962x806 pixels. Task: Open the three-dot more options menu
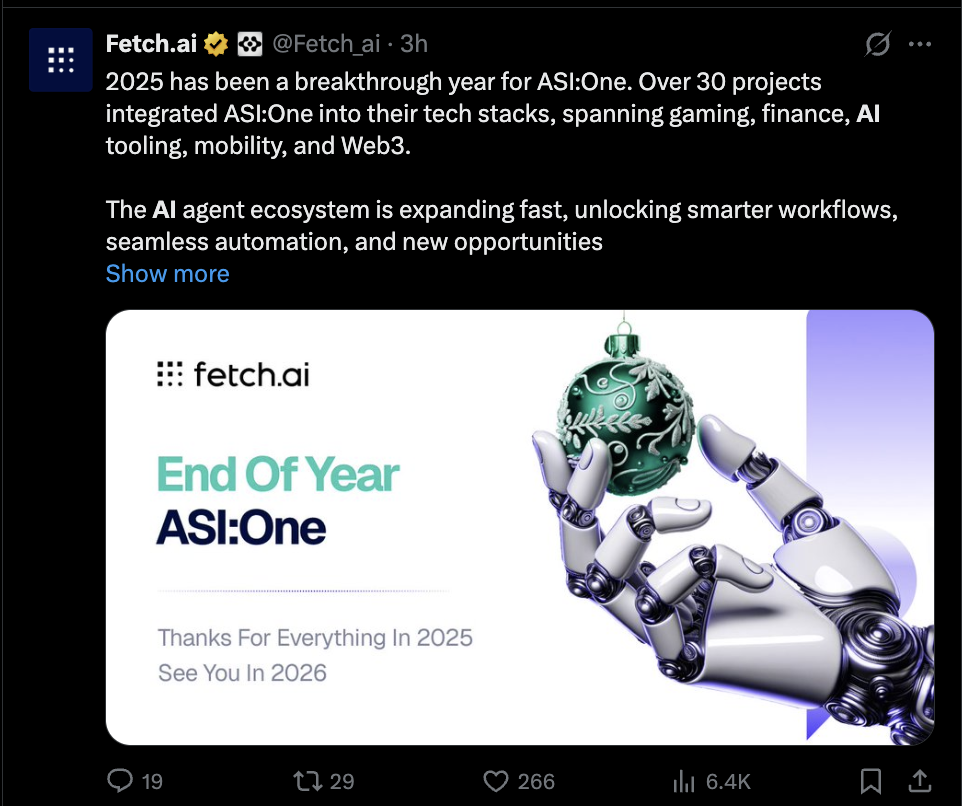click(x=920, y=44)
